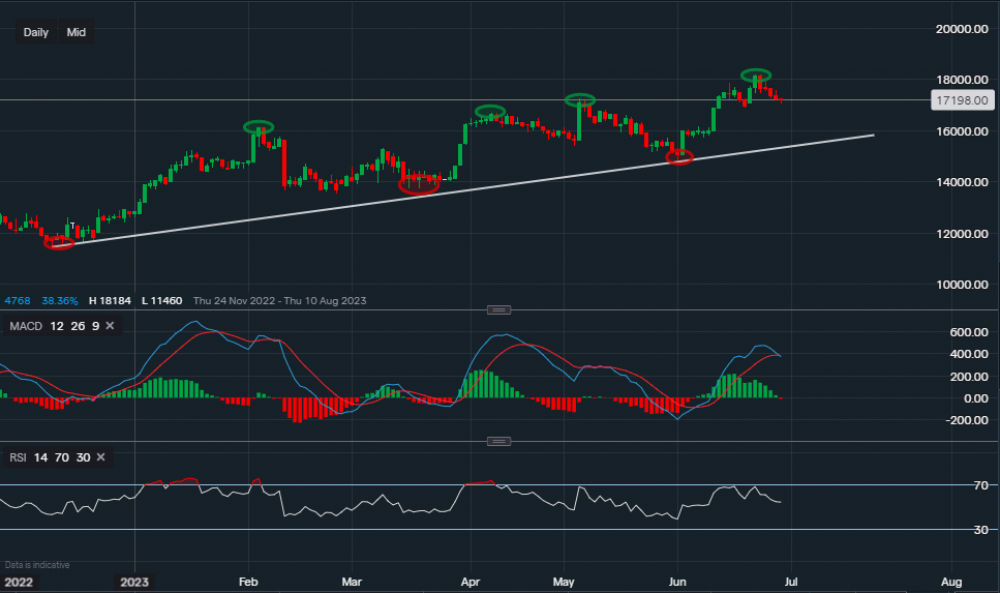Open the Daily timeframe selector

pyautogui.click(x=36, y=32)
